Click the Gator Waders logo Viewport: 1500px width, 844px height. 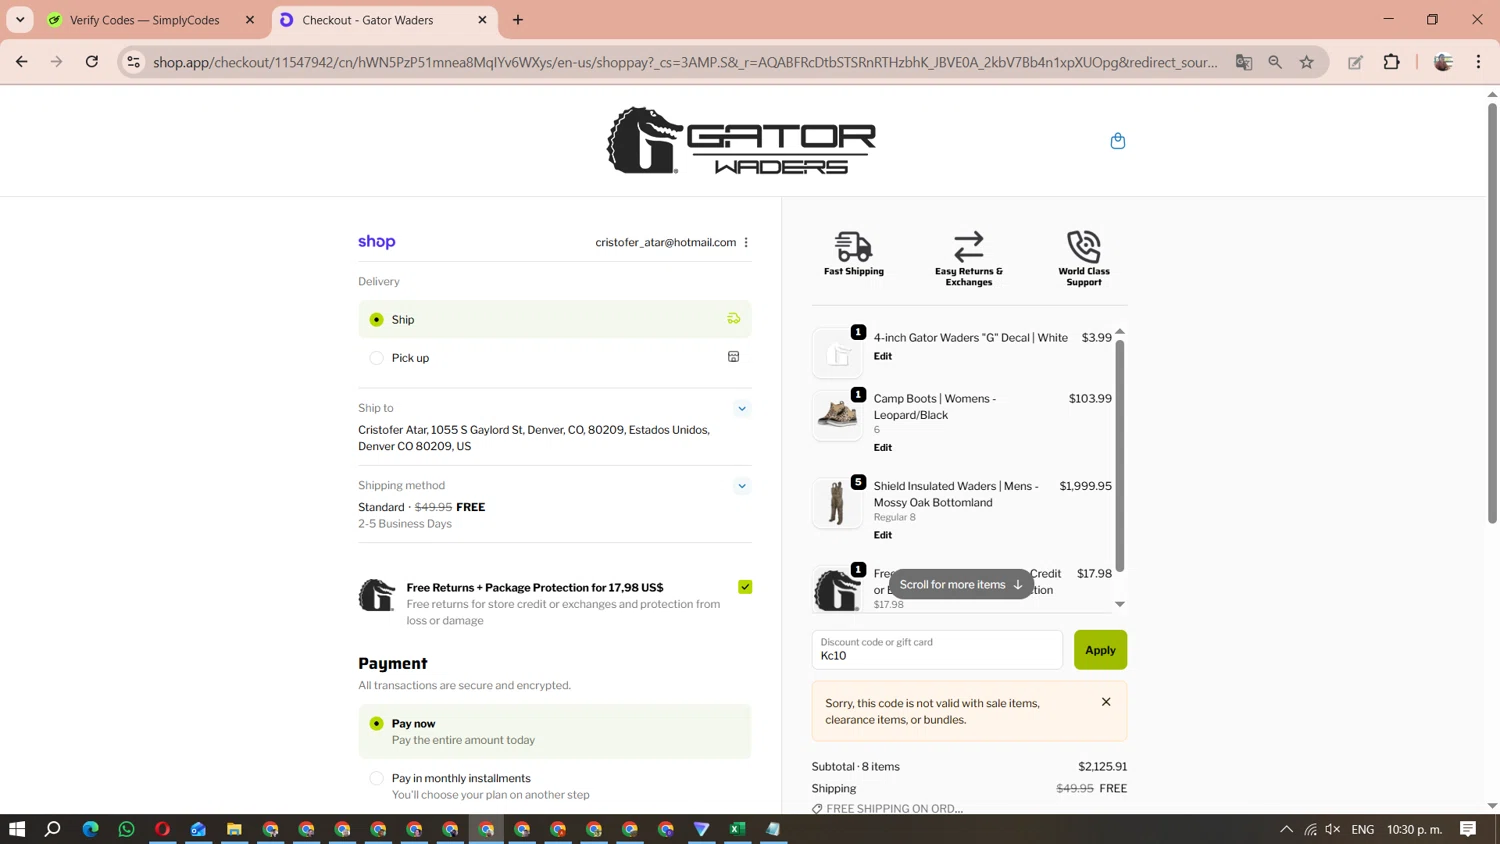click(741, 141)
